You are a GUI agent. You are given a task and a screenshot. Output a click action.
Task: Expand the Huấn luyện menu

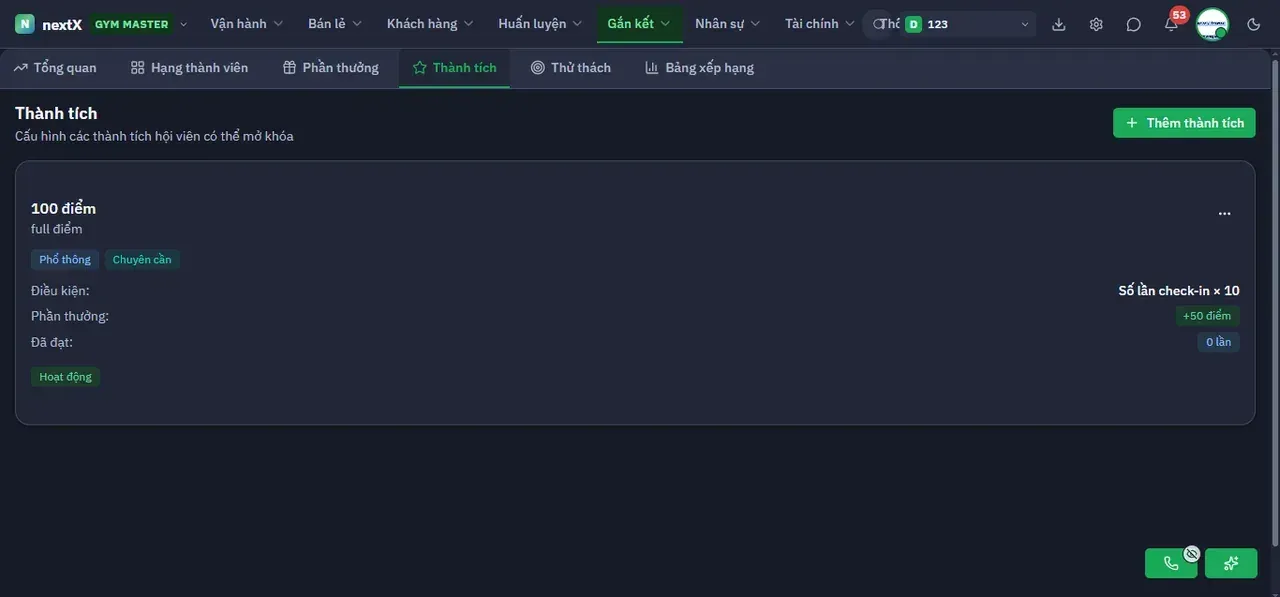540,24
